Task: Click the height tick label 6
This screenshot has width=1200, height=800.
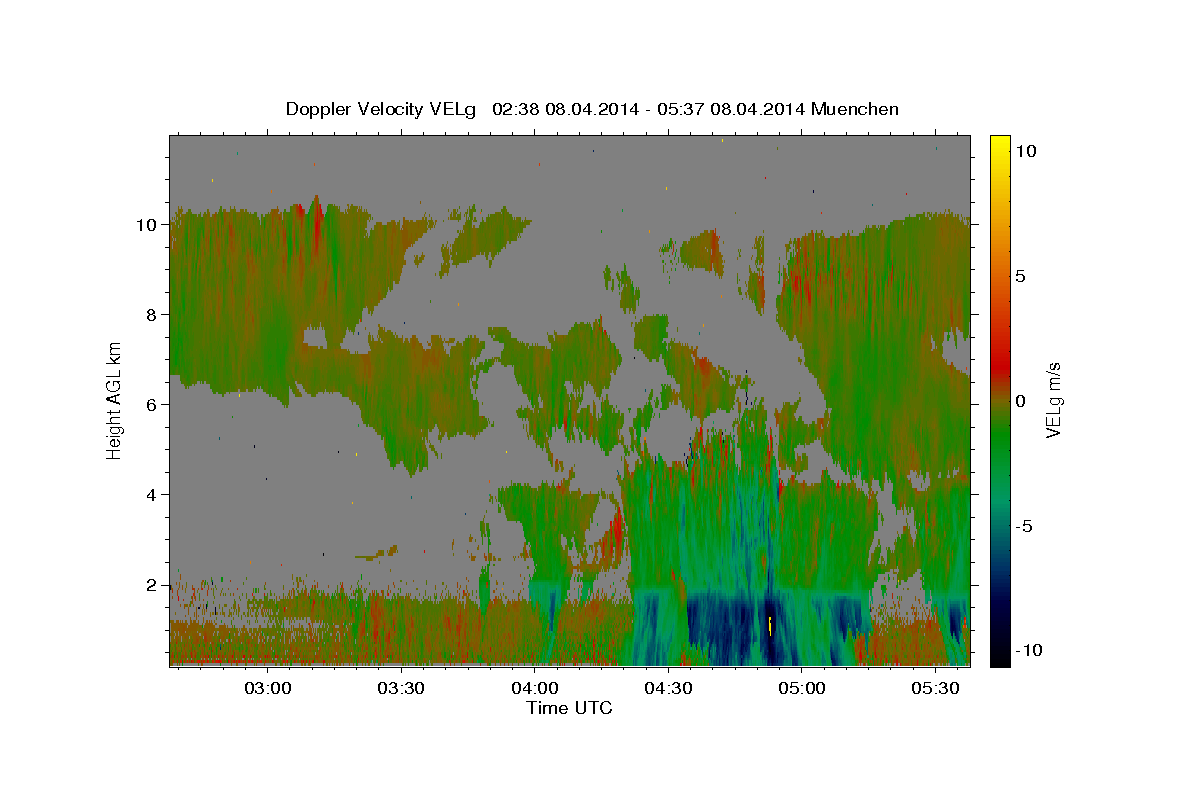Action: tap(152, 405)
